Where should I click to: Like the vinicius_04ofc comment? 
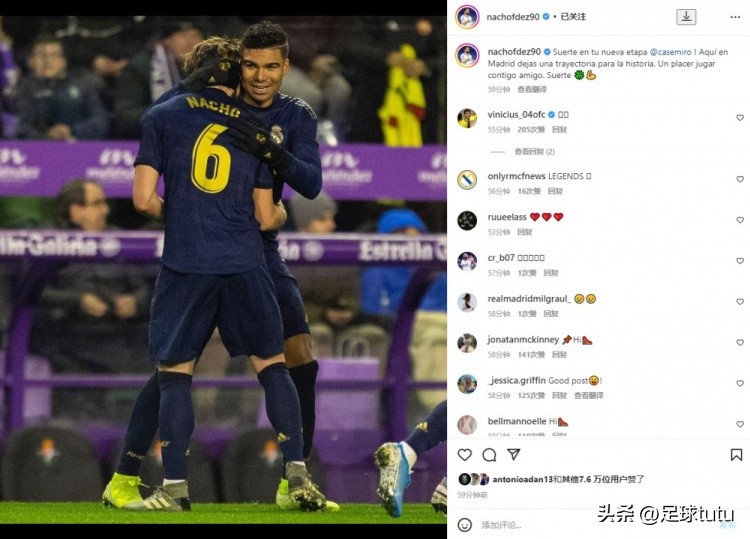[x=740, y=118]
